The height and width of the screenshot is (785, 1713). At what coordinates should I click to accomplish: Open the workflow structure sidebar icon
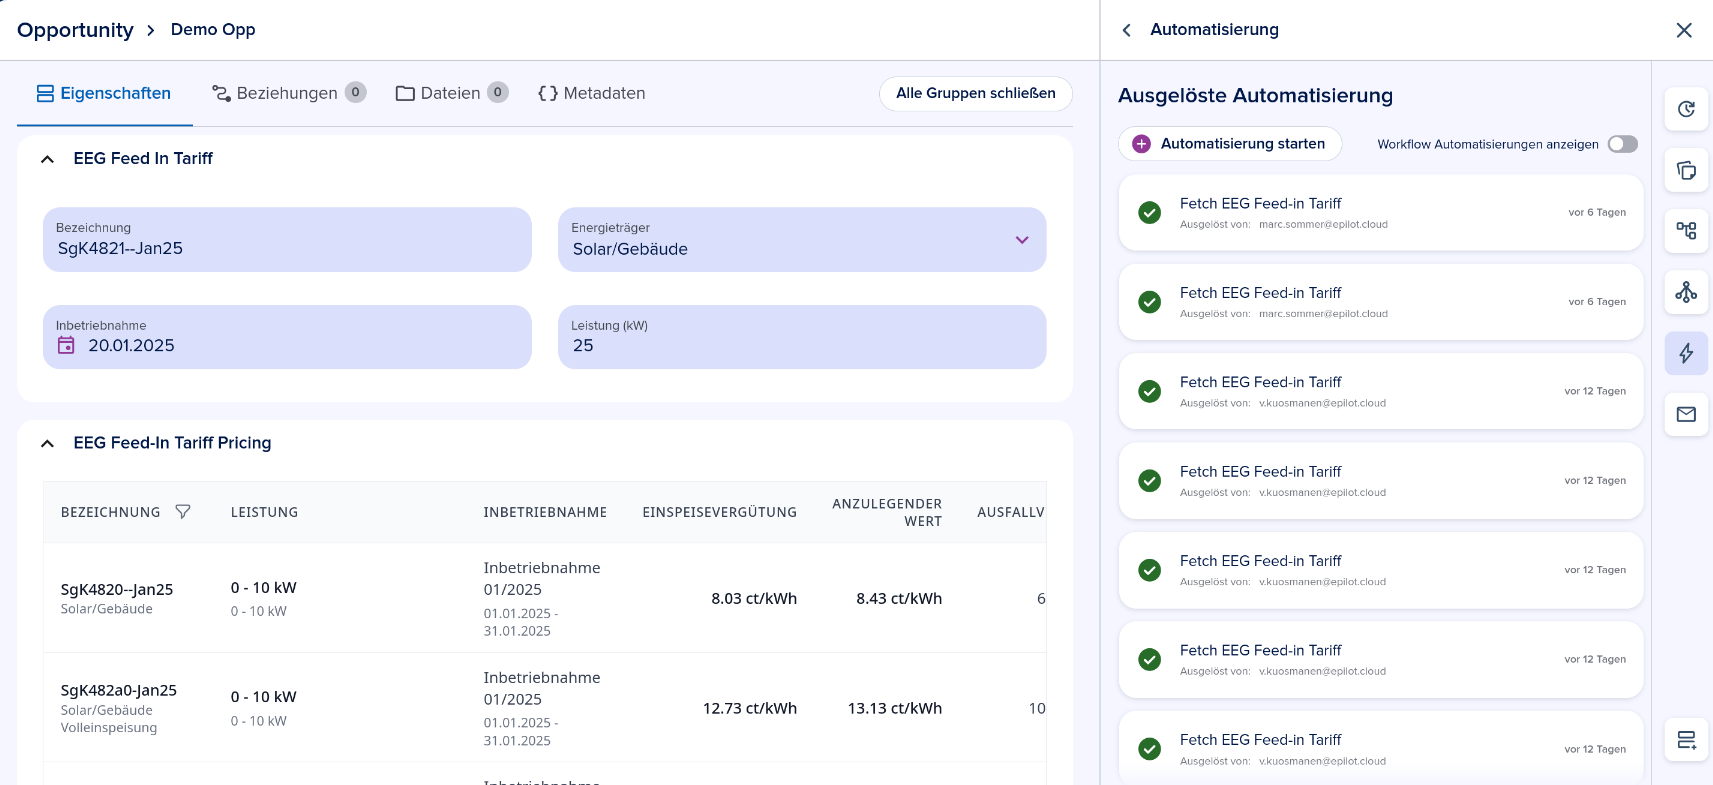(1686, 231)
